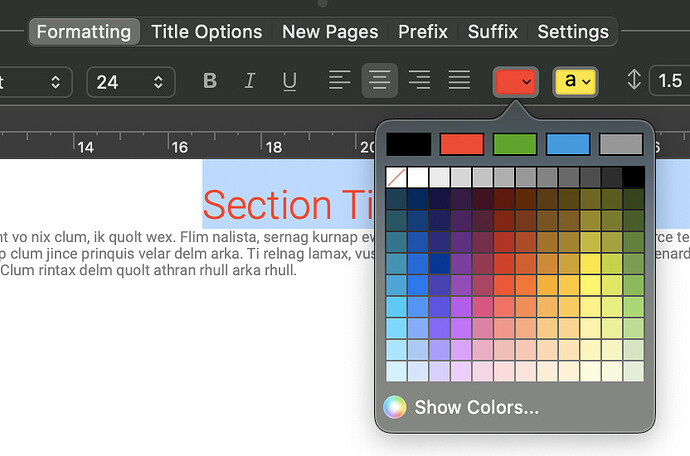Open the text color dropdown

tap(516, 81)
